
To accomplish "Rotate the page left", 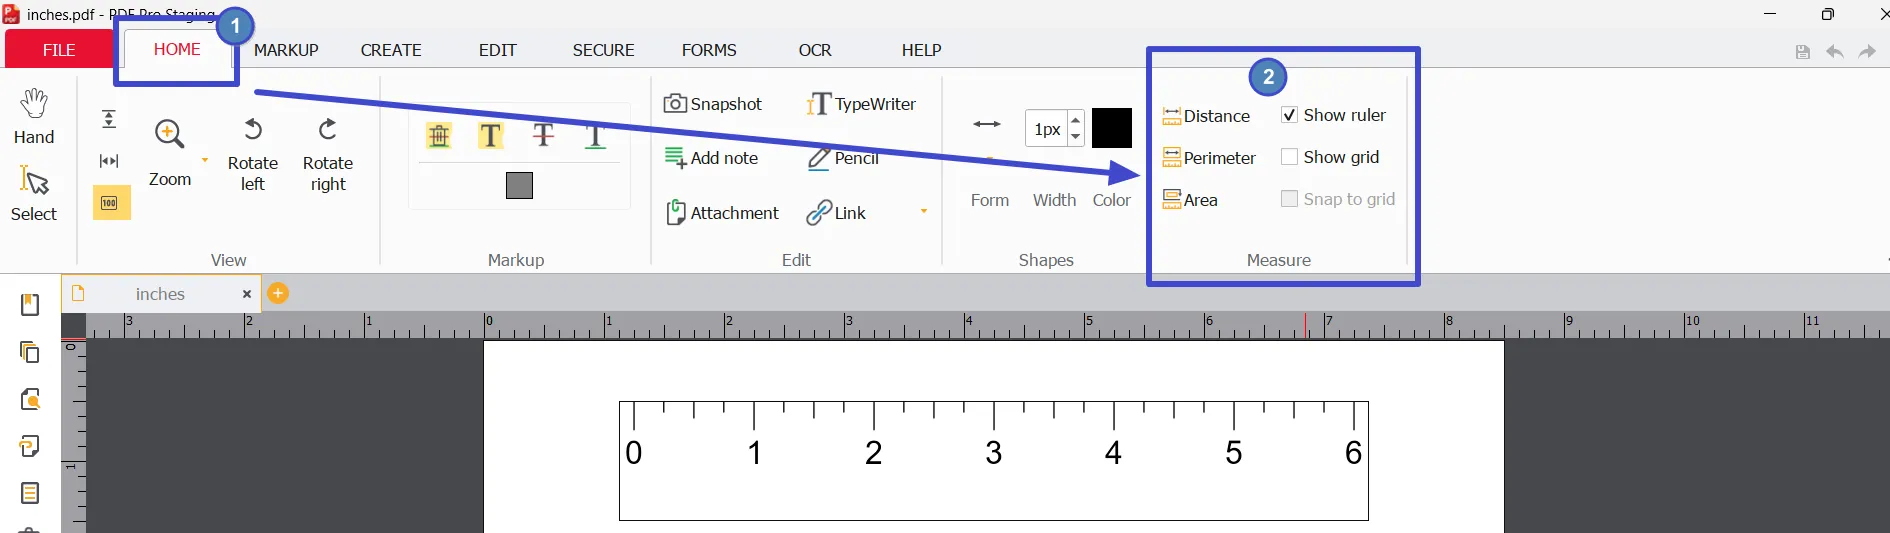I will pyautogui.click(x=253, y=155).
